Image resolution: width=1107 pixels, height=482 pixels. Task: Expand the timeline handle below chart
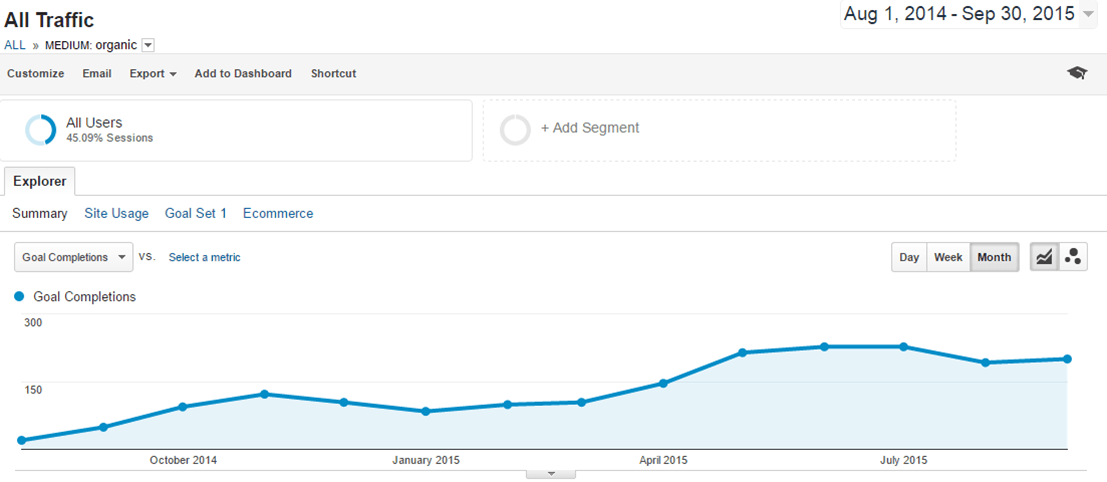tap(550, 473)
